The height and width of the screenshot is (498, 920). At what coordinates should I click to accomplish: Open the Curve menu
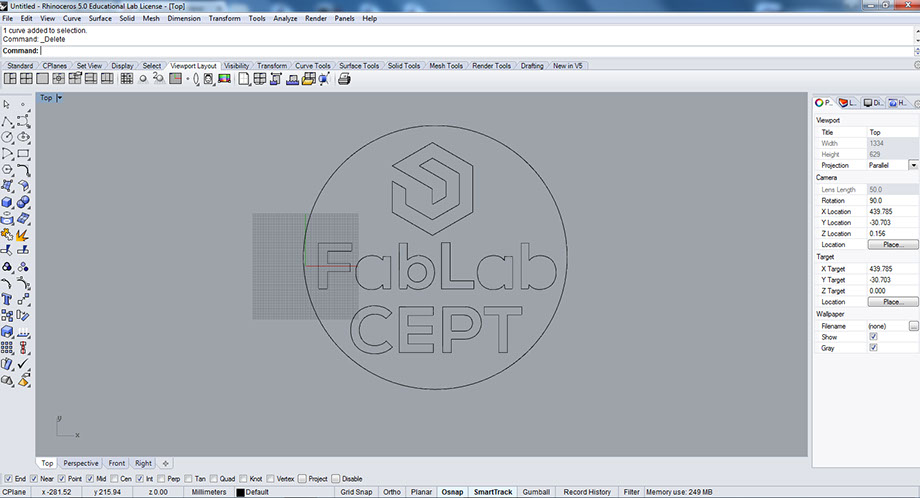(72, 18)
